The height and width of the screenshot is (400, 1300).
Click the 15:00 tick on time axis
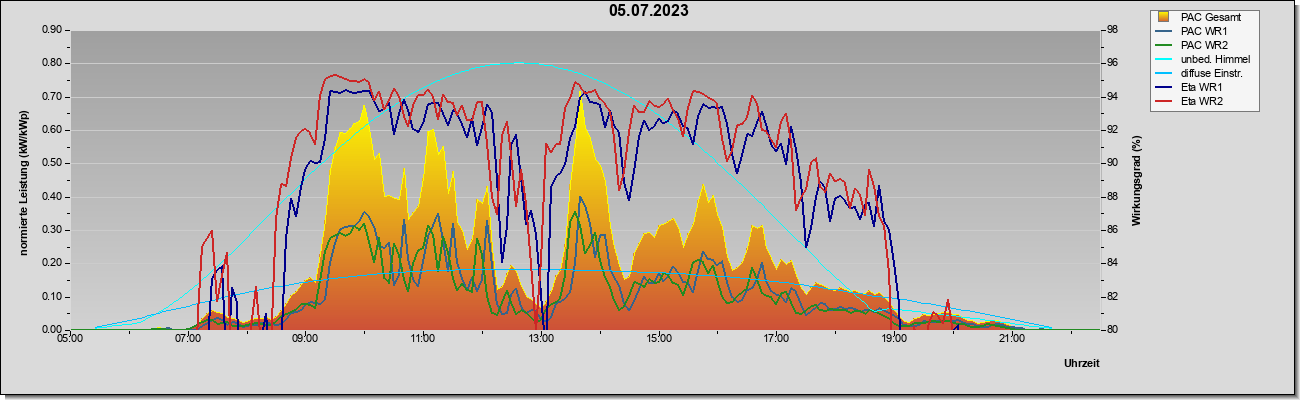pyautogui.click(x=658, y=339)
